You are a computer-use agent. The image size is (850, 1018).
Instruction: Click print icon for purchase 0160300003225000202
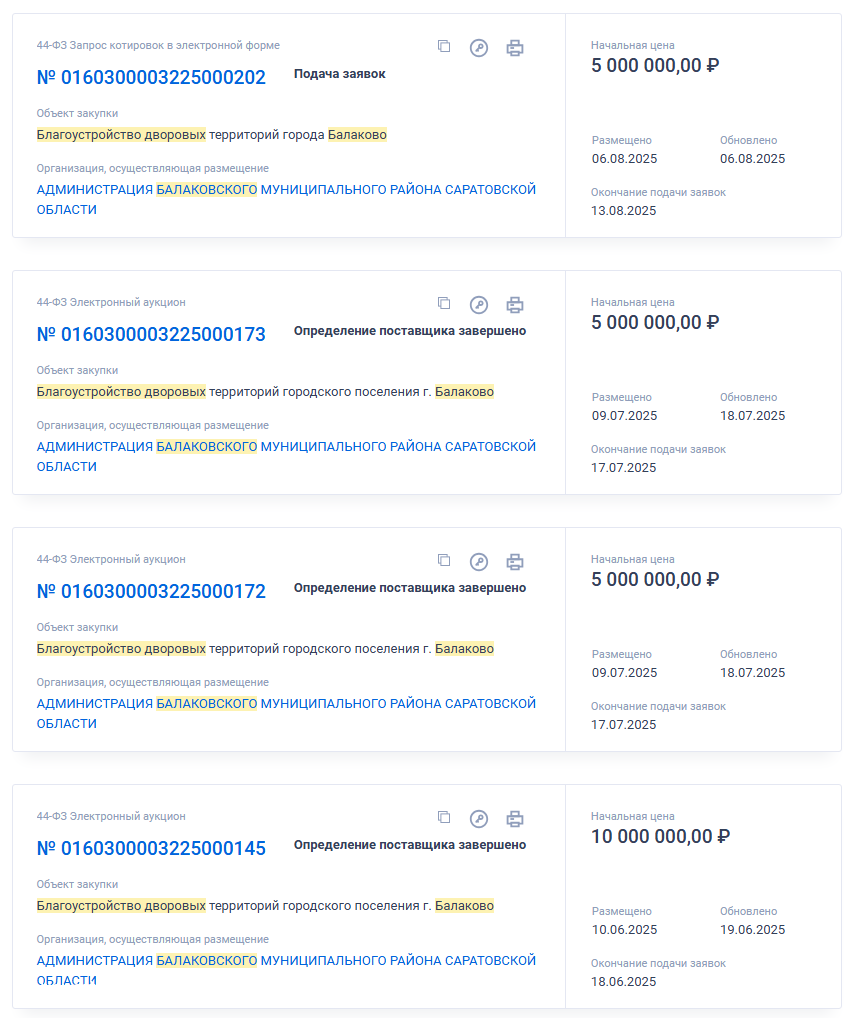(515, 47)
